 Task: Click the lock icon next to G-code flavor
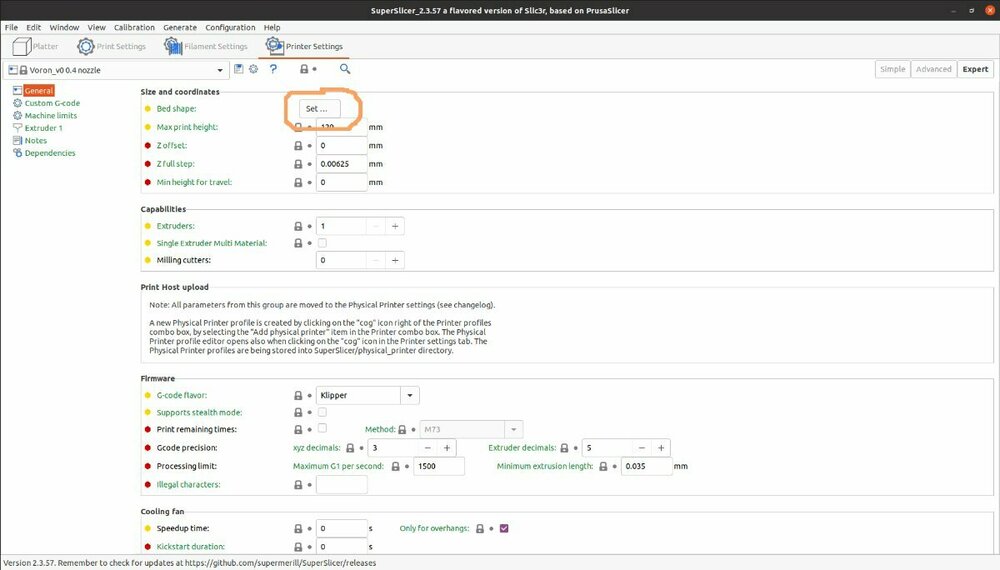pyautogui.click(x=298, y=395)
